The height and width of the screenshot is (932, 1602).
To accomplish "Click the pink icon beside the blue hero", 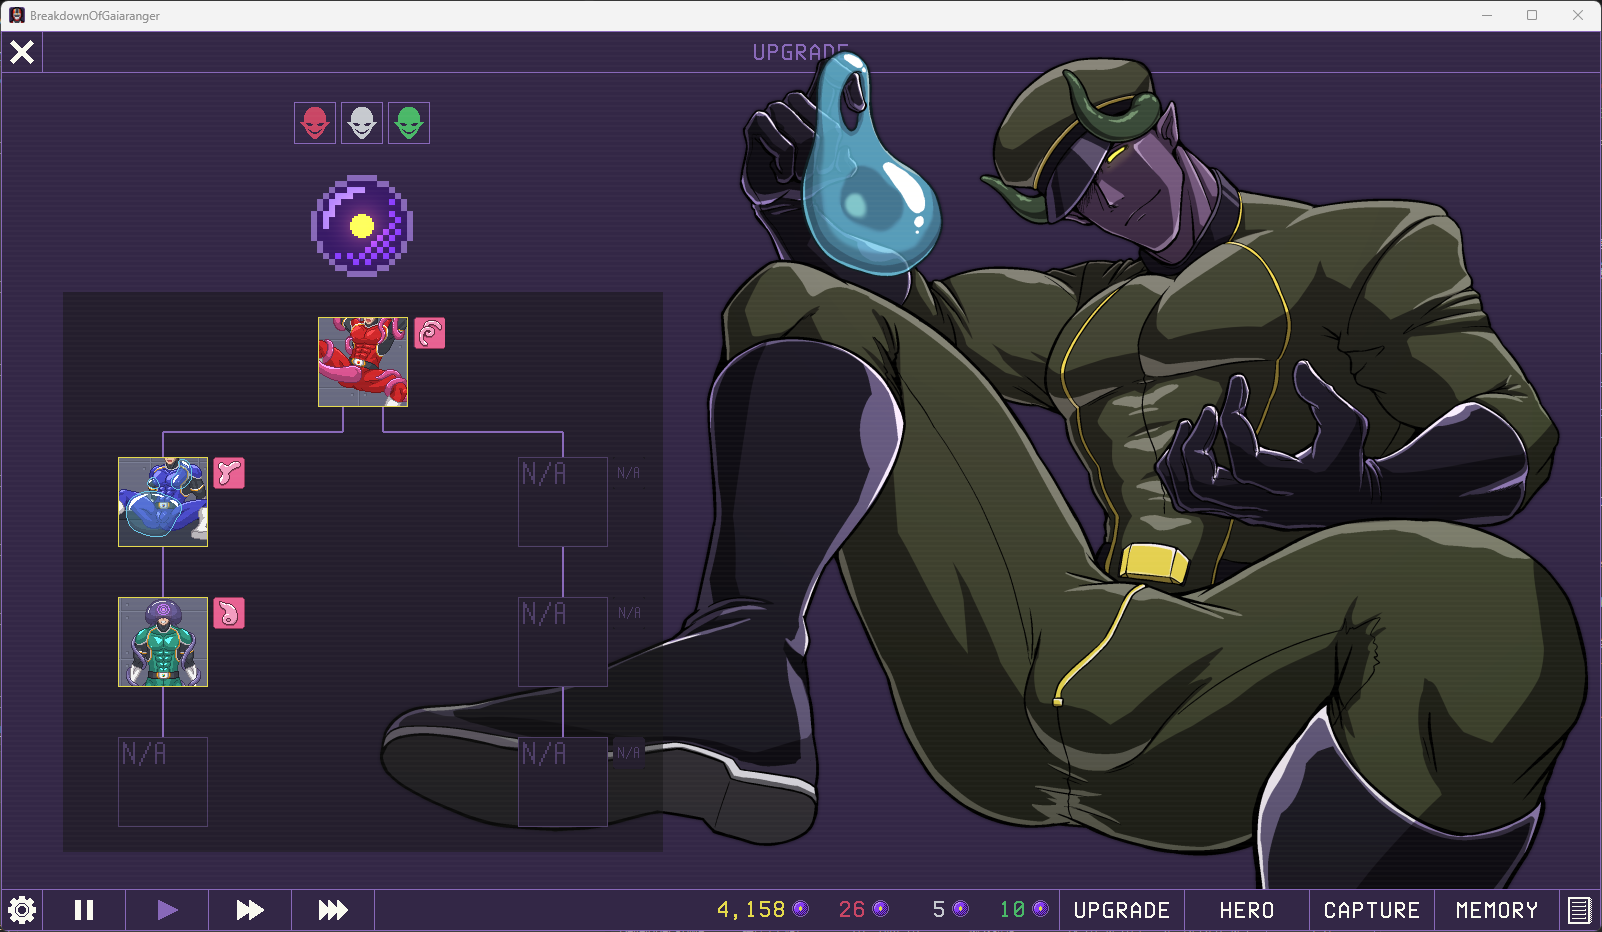I will (x=229, y=473).
